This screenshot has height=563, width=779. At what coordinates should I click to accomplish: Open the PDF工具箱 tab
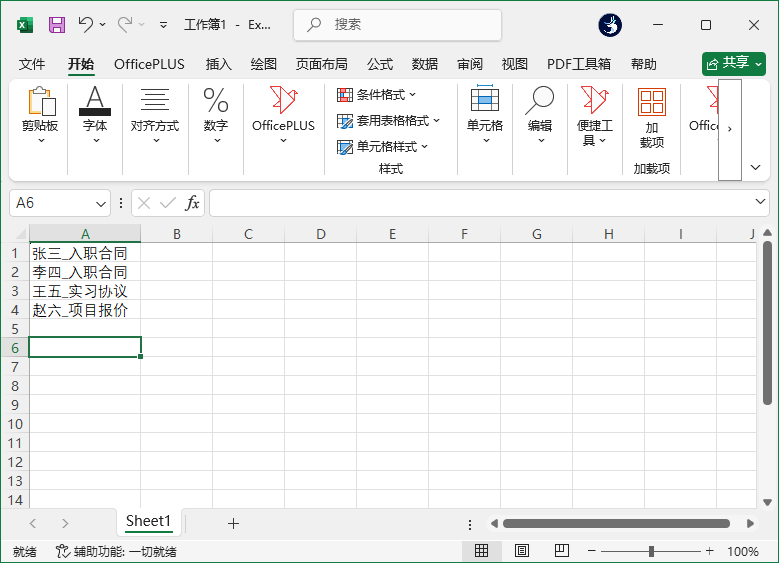click(x=579, y=64)
